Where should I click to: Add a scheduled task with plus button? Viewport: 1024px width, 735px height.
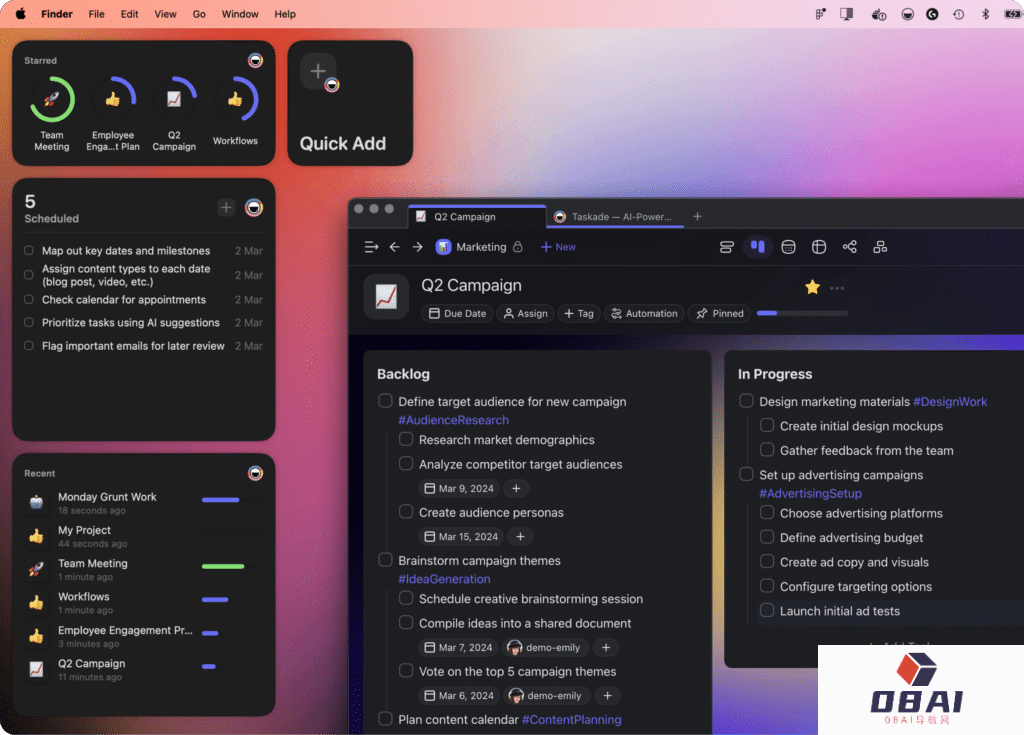point(226,208)
